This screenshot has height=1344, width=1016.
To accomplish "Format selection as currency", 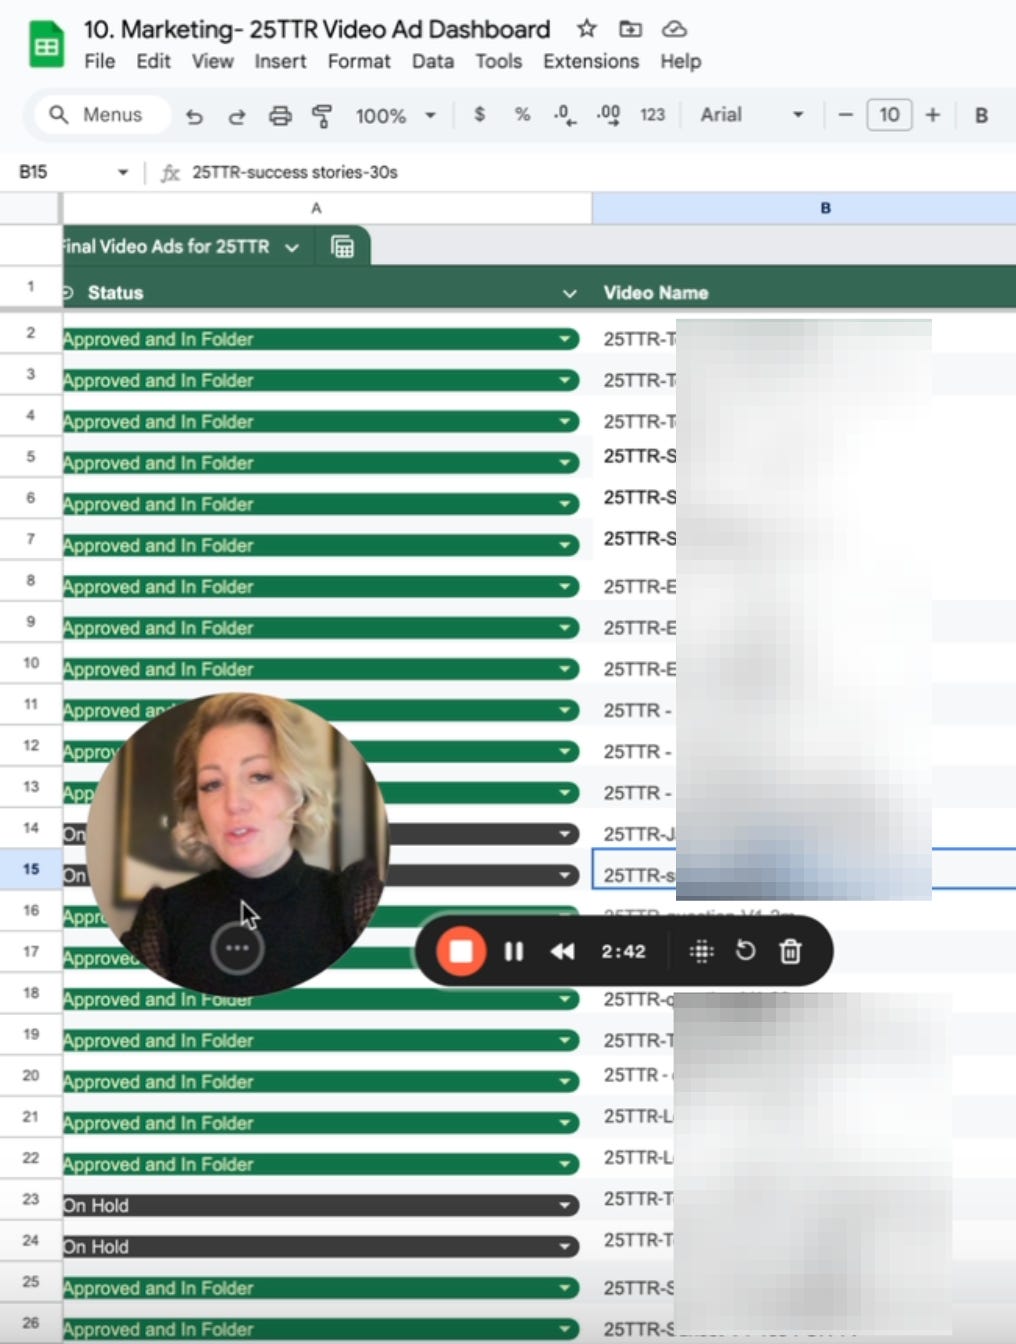I will [480, 115].
